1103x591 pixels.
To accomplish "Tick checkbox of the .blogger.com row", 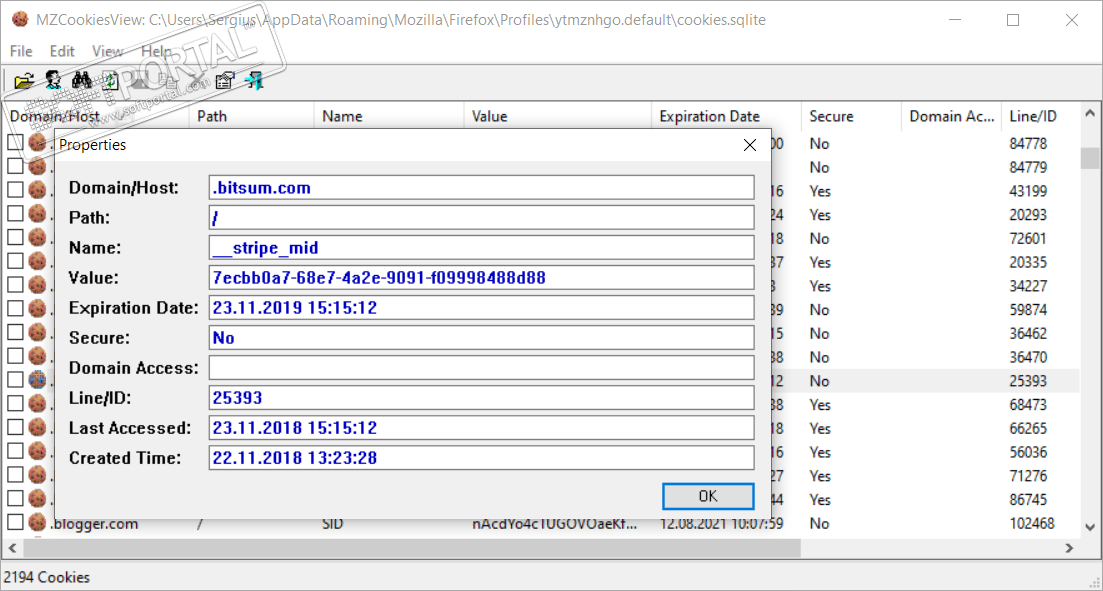I will pyautogui.click(x=15, y=522).
